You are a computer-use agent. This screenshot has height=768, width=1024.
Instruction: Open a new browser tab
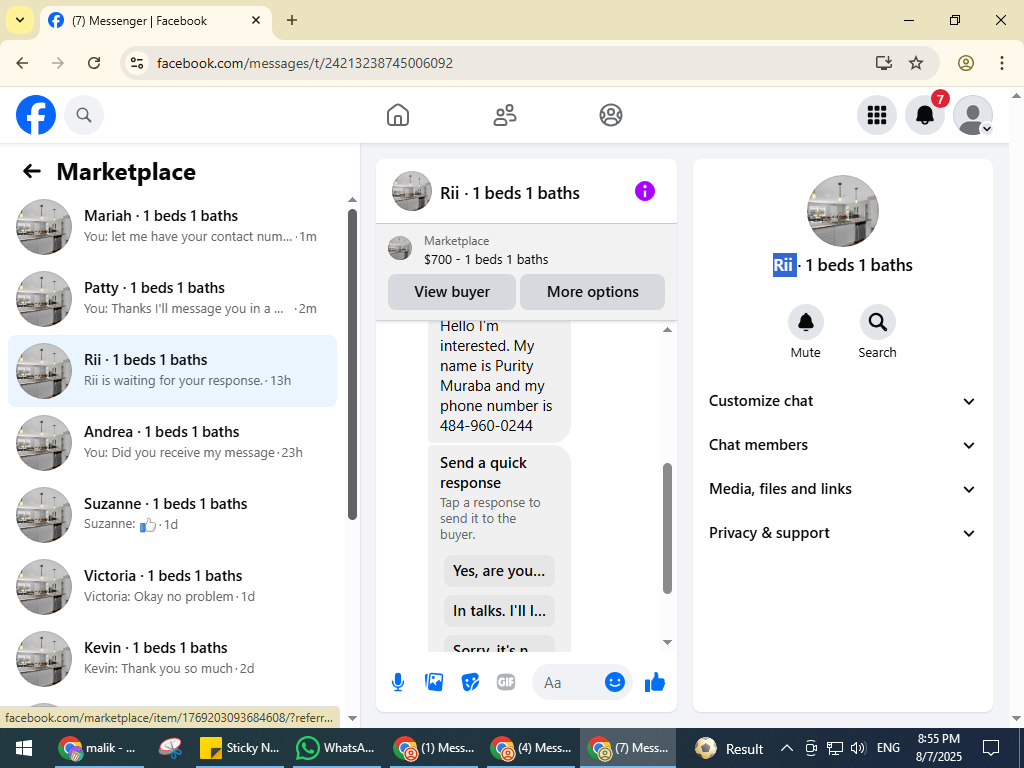point(292,20)
